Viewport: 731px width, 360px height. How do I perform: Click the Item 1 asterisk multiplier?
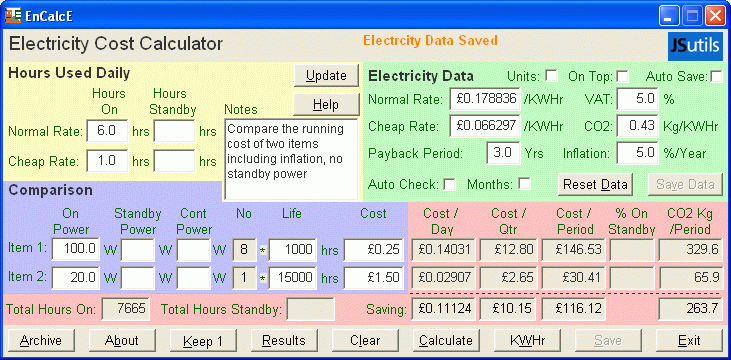click(x=262, y=250)
